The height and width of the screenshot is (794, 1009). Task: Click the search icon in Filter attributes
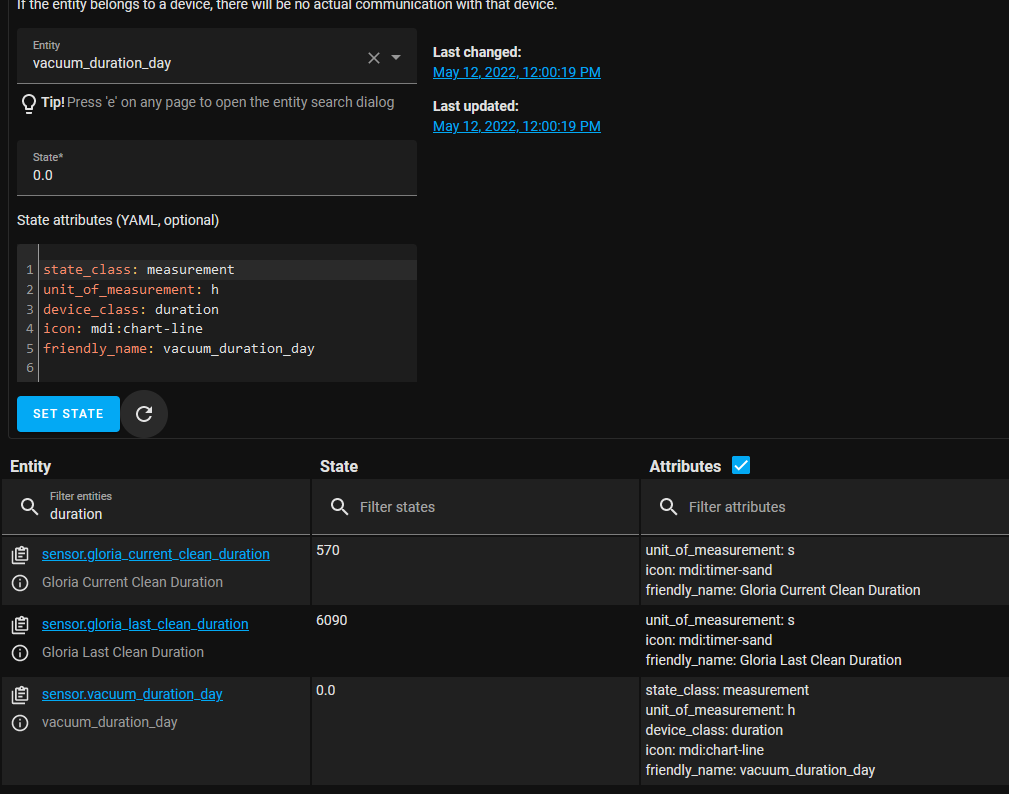668,507
